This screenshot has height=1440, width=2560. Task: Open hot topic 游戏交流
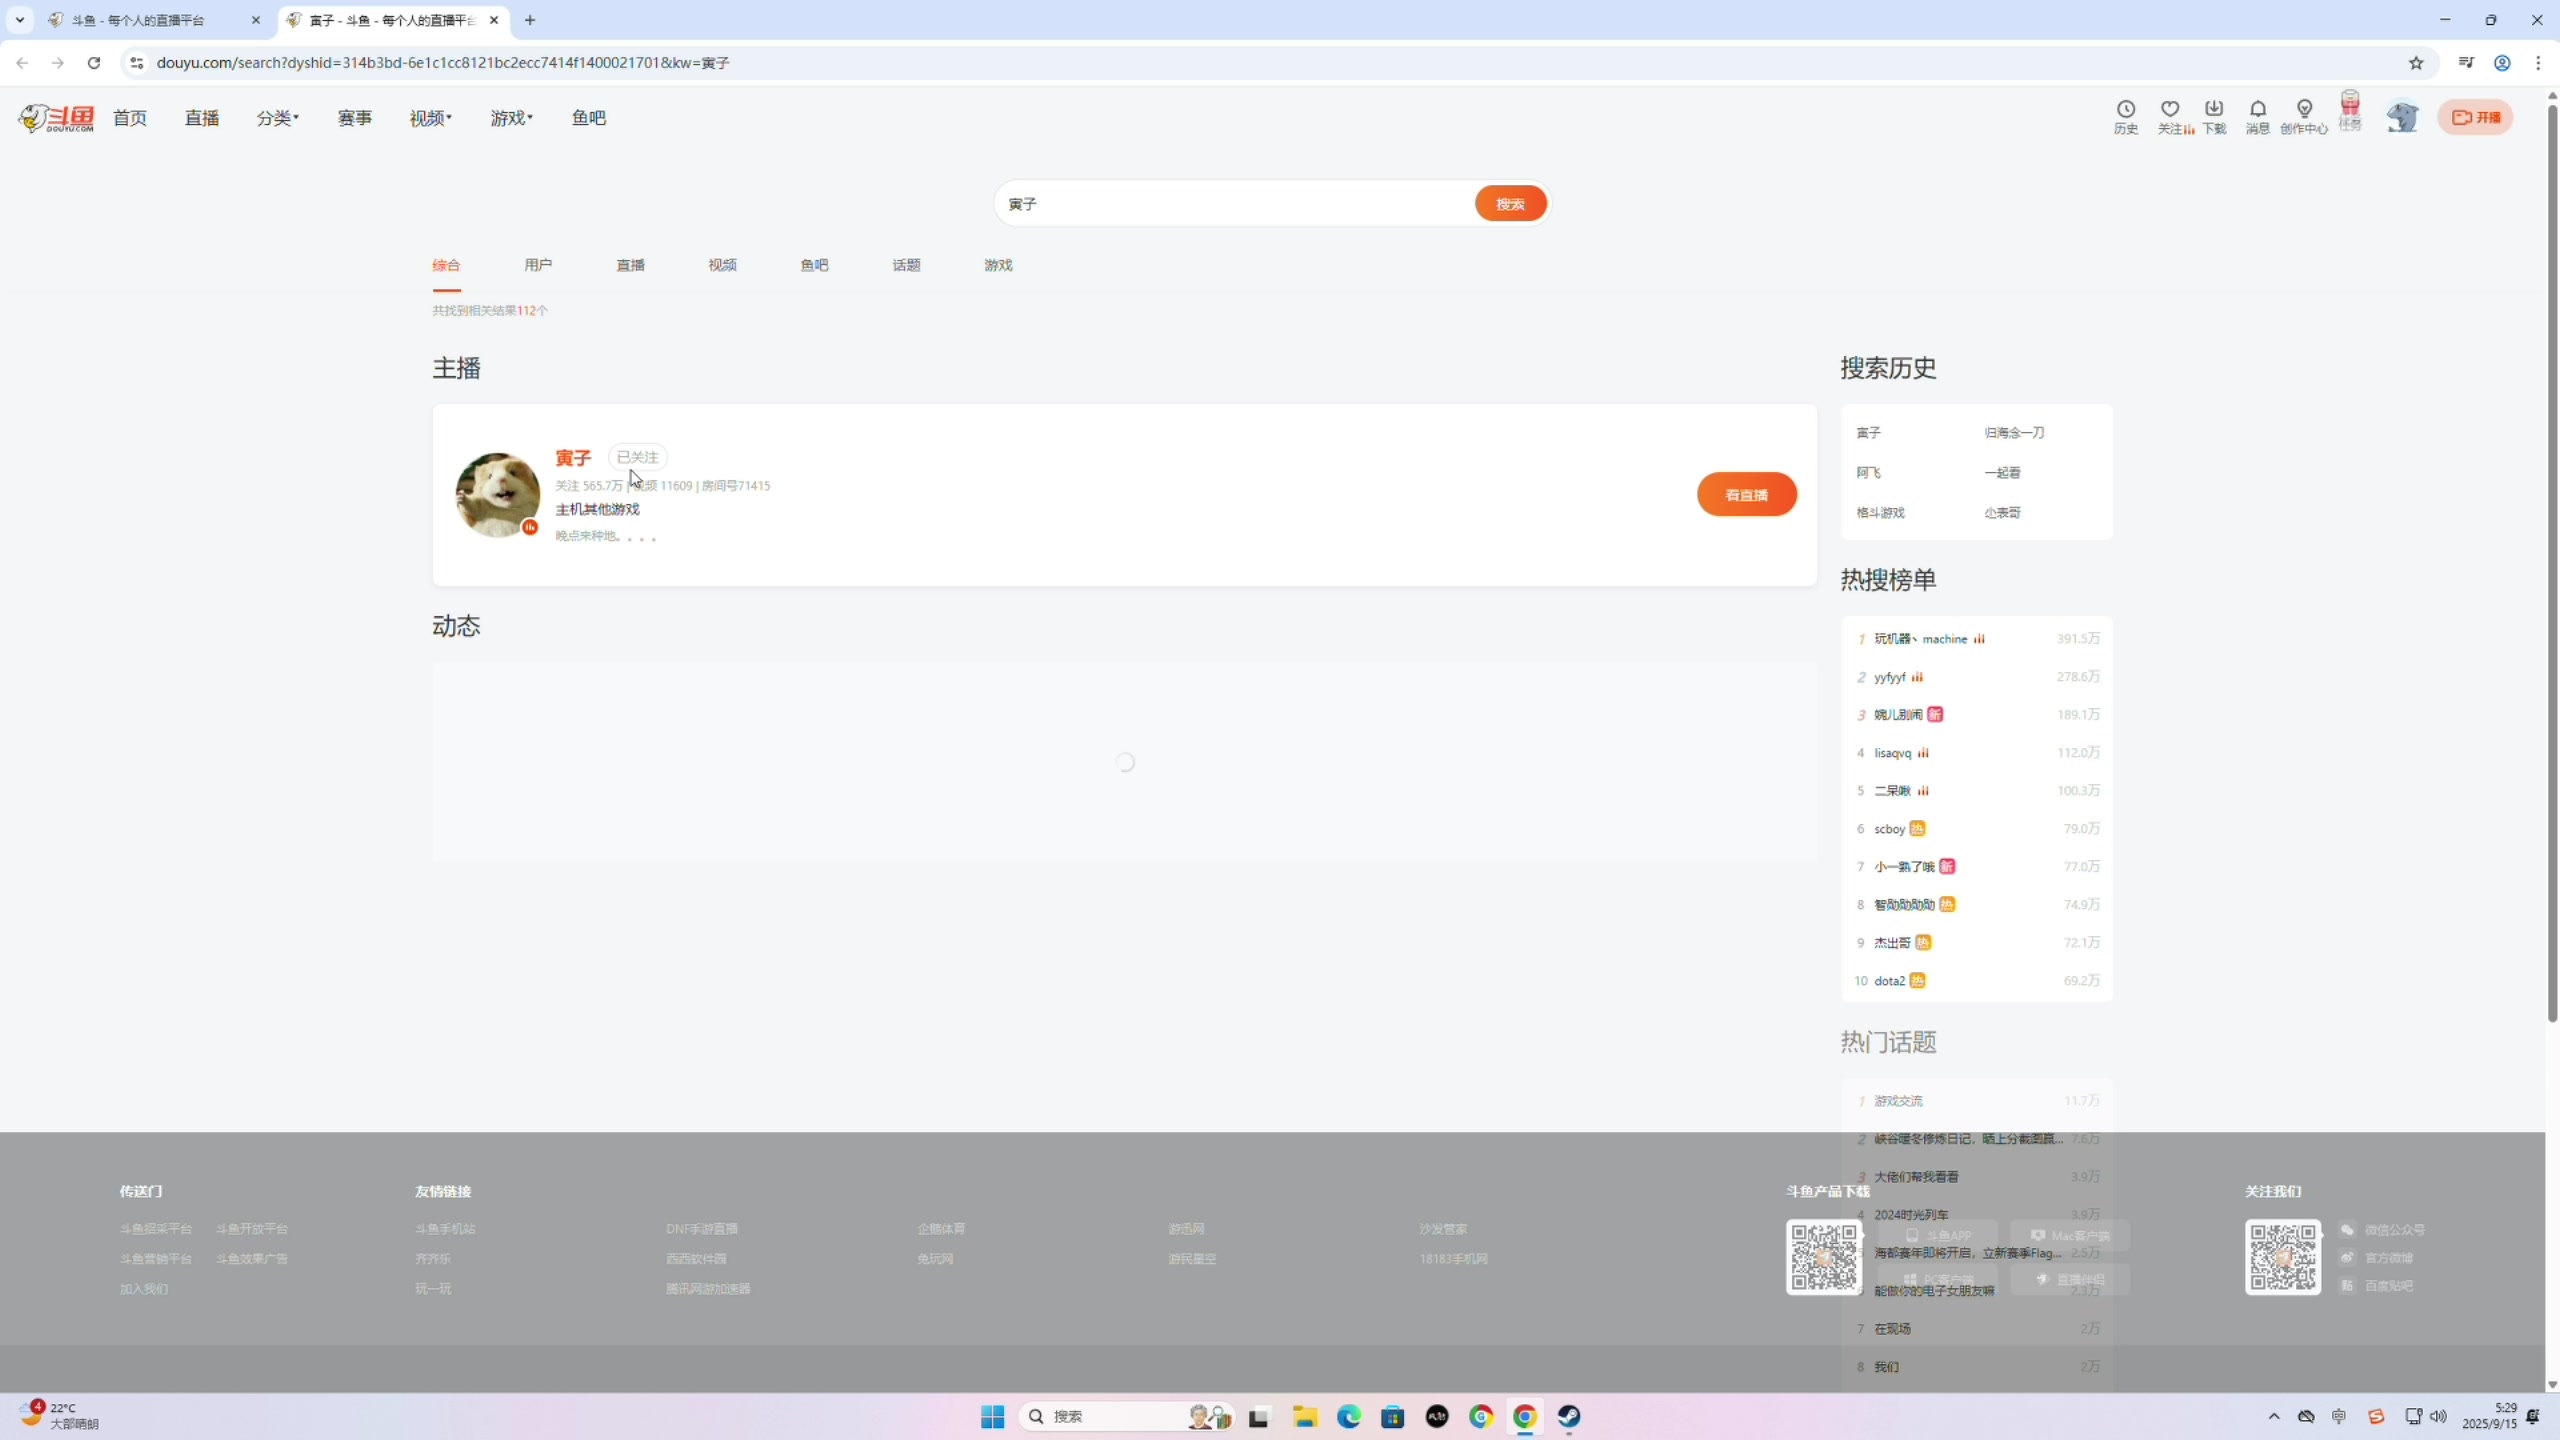point(1898,1101)
